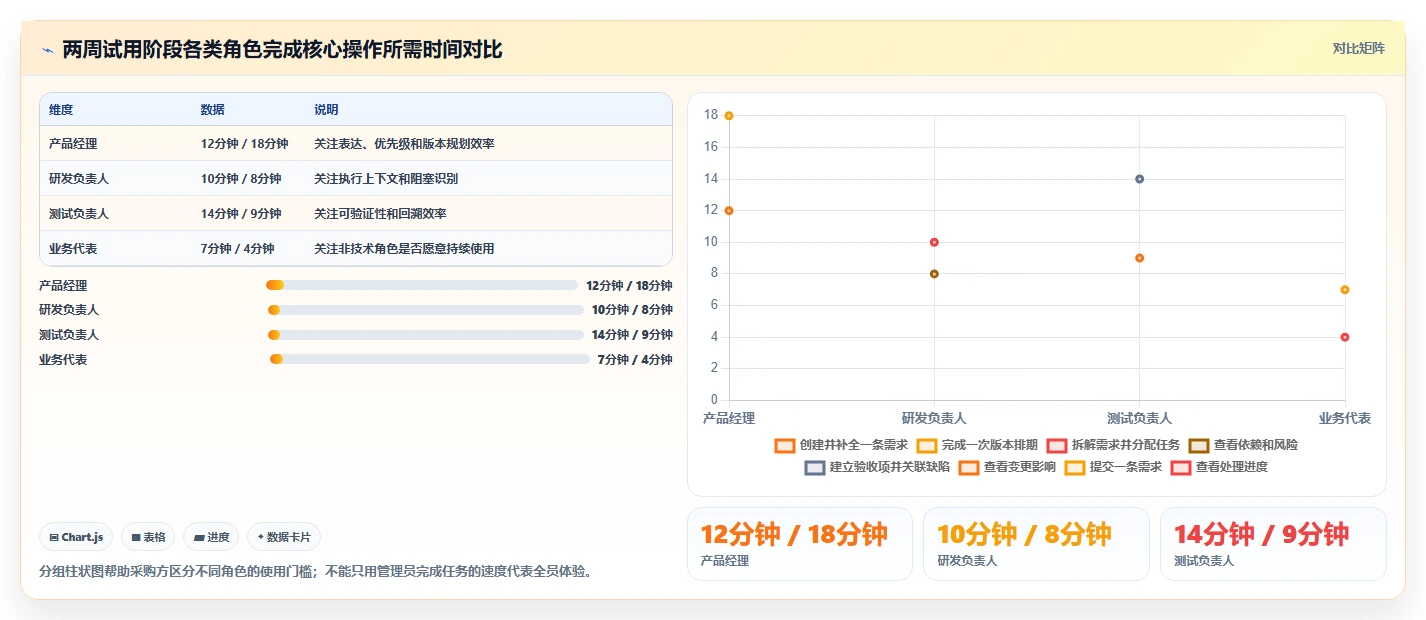1426x620 pixels.
Task: Click the text 关注非技术角色是否愿意持续使用
Action: (404, 249)
